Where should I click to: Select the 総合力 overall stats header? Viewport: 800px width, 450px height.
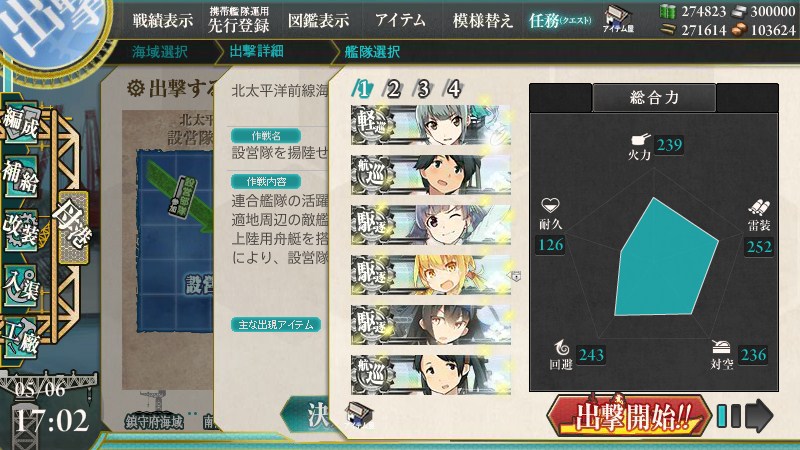[654, 97]
